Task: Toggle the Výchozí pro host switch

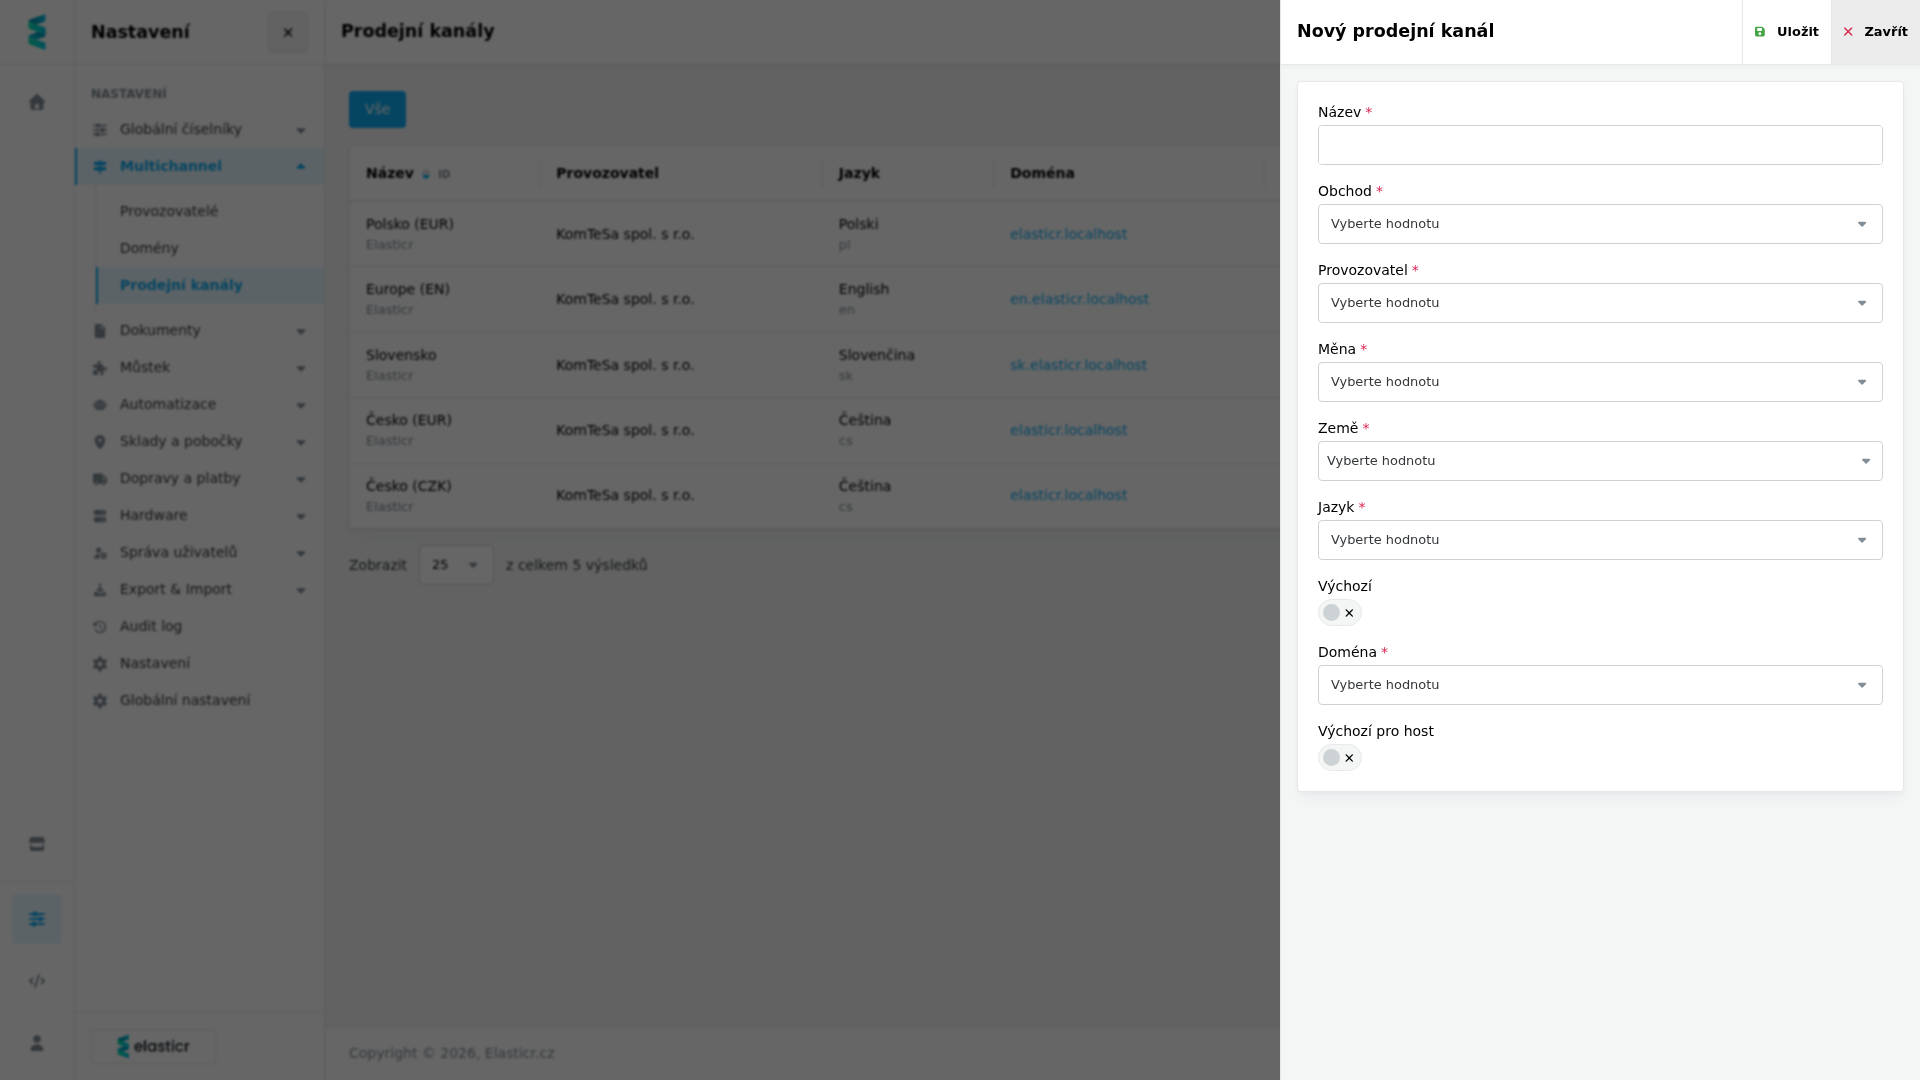Action: click(1339, 758)
